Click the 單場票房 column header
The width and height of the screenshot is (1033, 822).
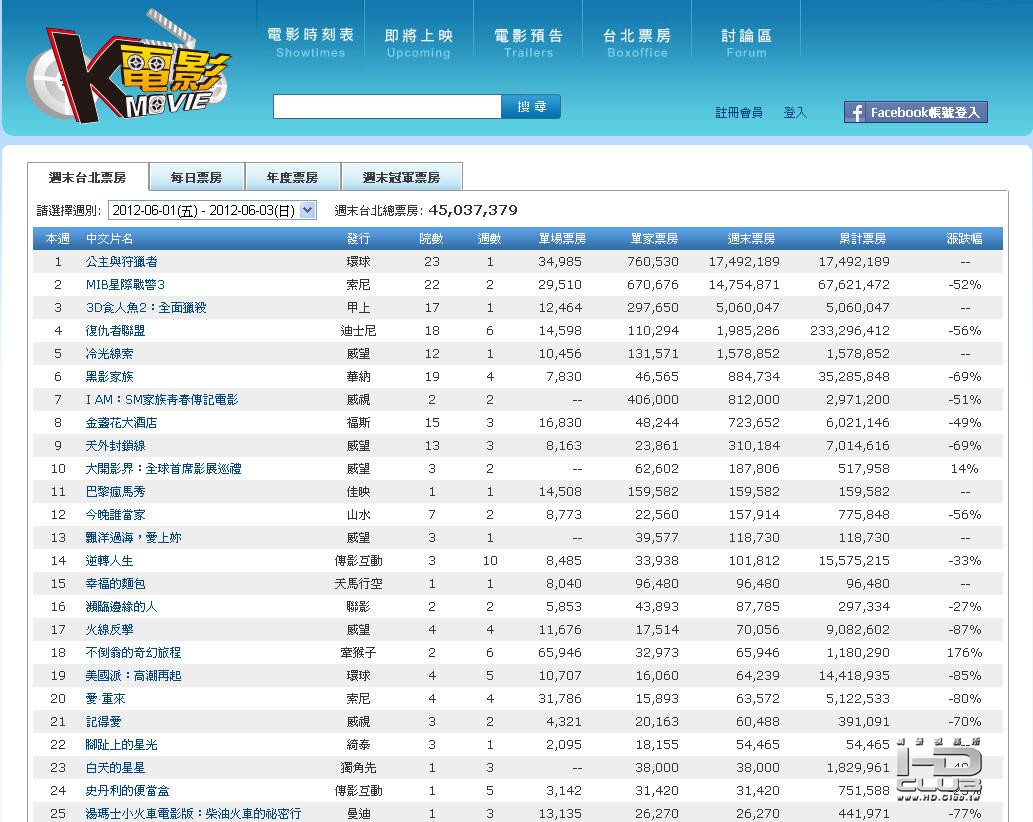(x=562, y=238)
